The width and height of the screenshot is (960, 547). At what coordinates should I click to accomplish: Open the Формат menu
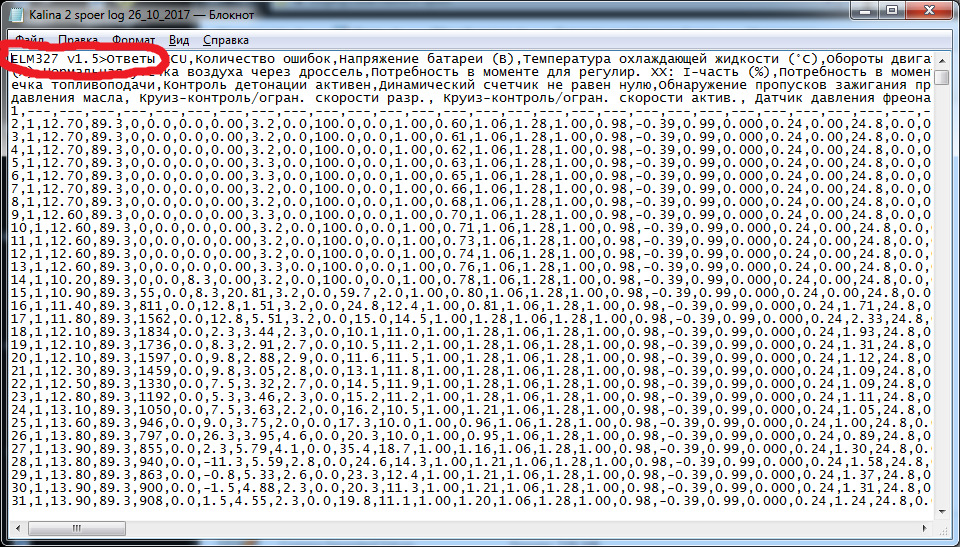[133, 40]
